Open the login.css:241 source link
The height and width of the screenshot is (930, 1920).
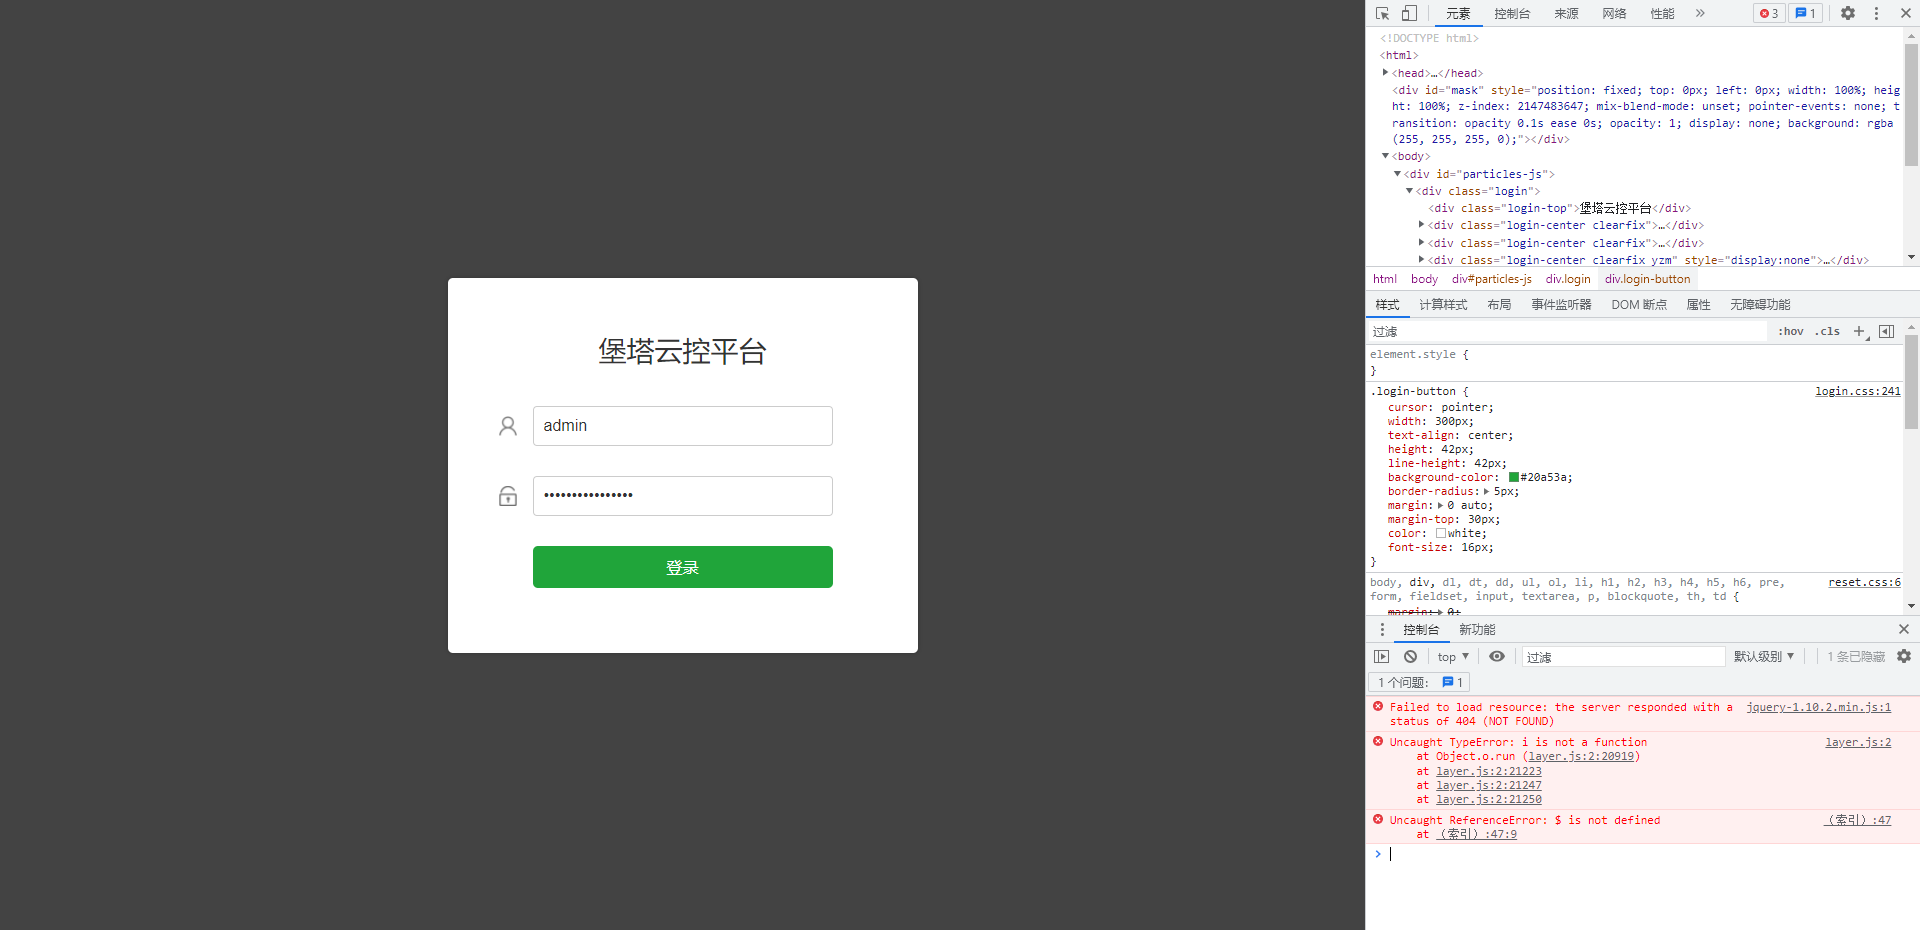pyautogui.click(x=1858, y=391)
